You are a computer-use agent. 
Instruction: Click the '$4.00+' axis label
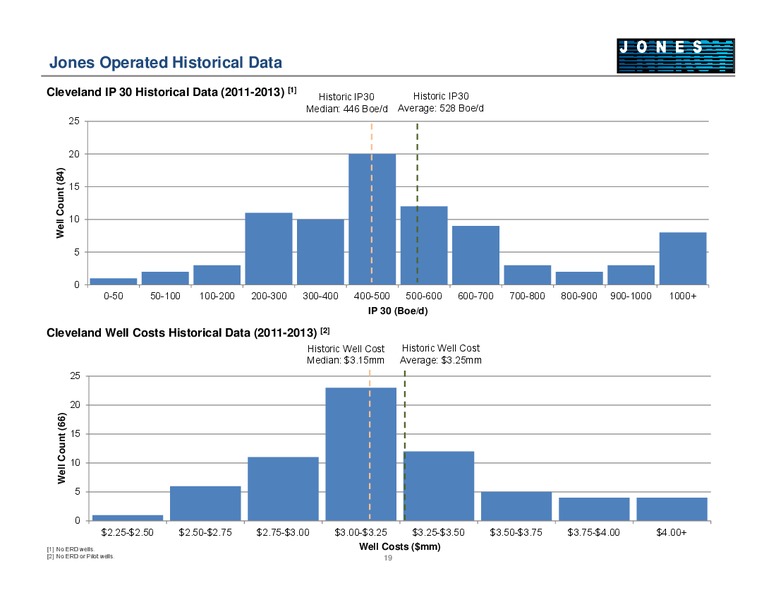[672, 533]
